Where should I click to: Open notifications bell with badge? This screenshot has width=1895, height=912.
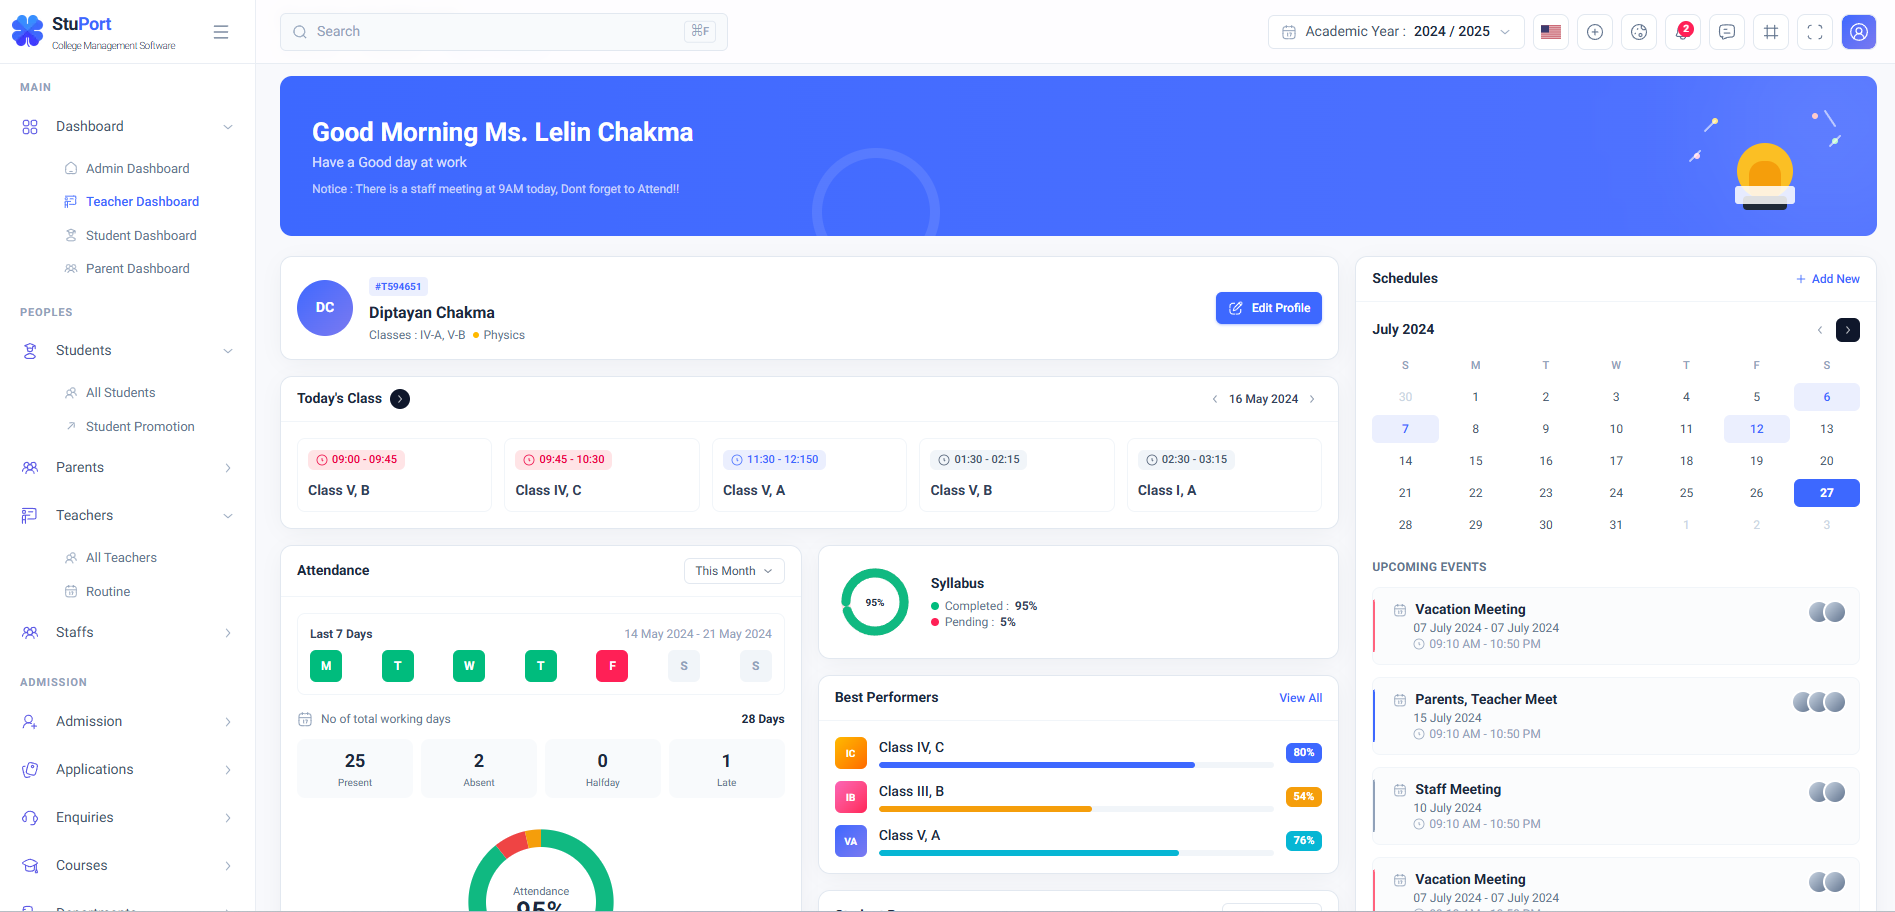[1683, 32]
